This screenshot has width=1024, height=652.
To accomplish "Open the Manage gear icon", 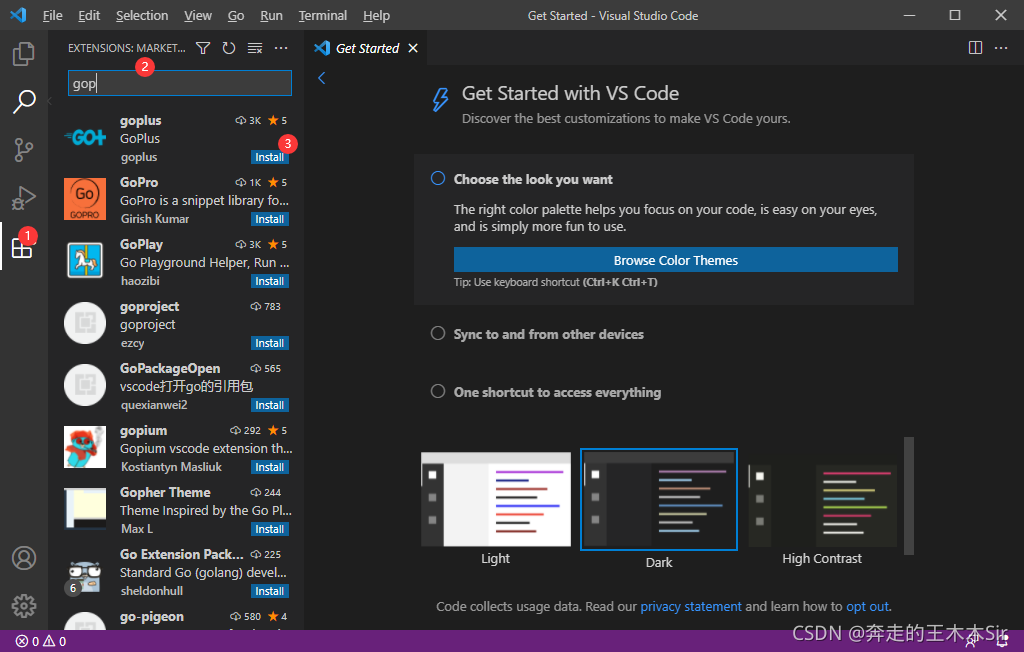I will (24, 606).
